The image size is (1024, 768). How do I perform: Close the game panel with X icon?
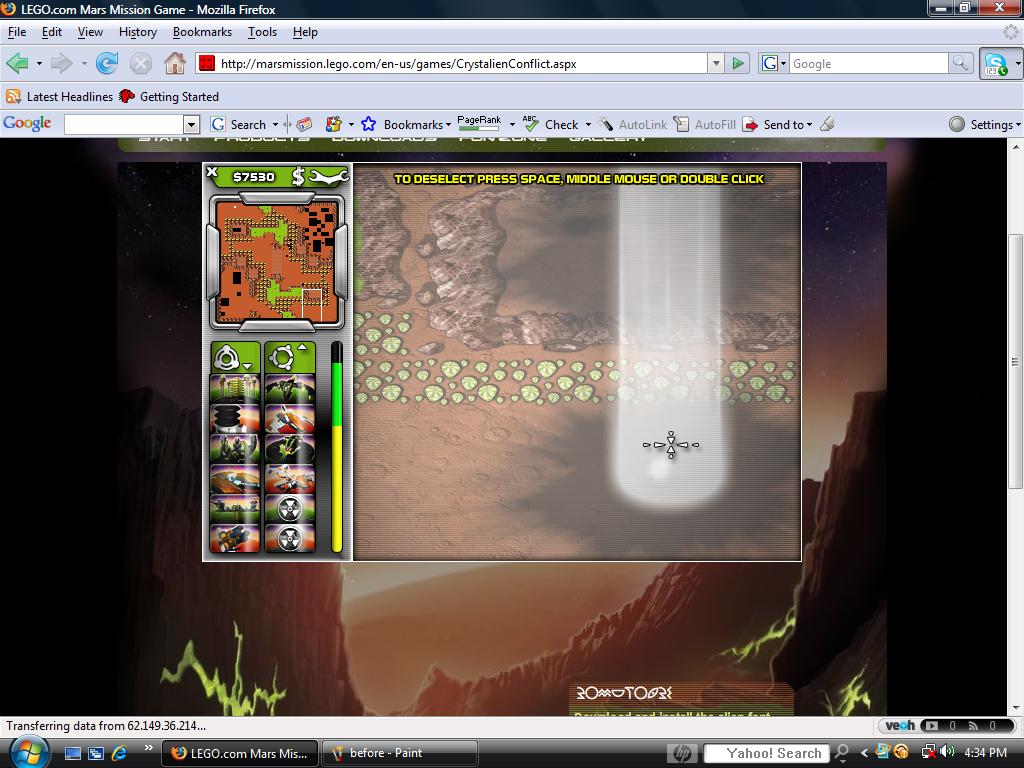pyautogui.click(x=212, y=172)
